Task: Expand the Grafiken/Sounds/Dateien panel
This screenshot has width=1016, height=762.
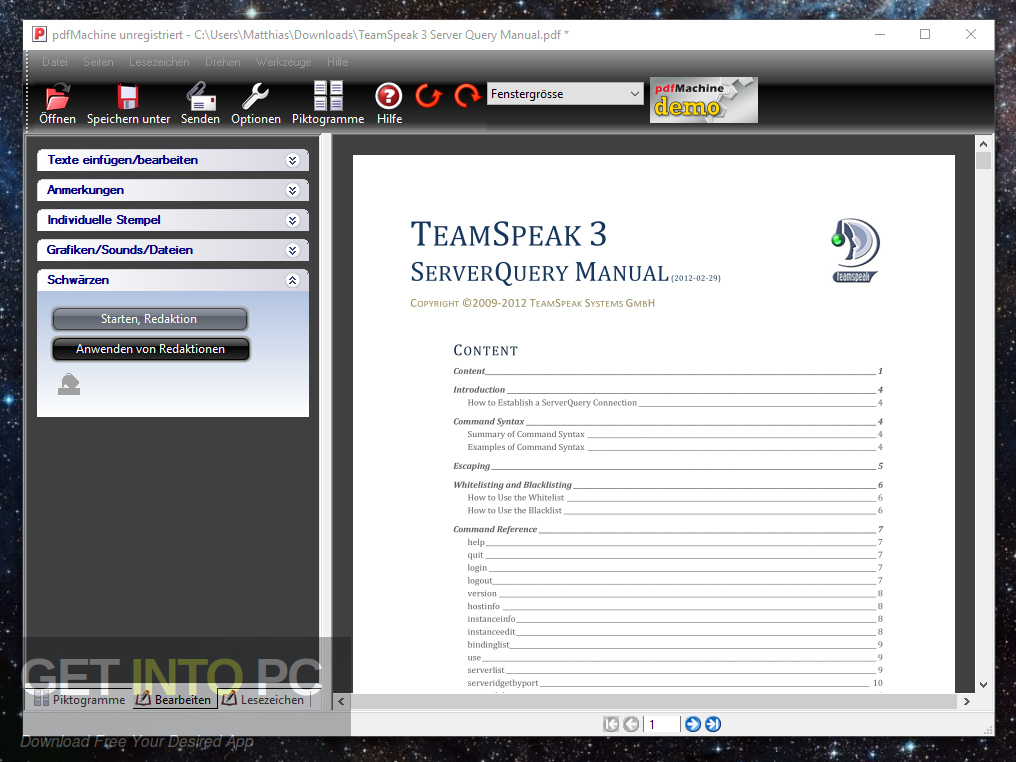Action: 292,250
